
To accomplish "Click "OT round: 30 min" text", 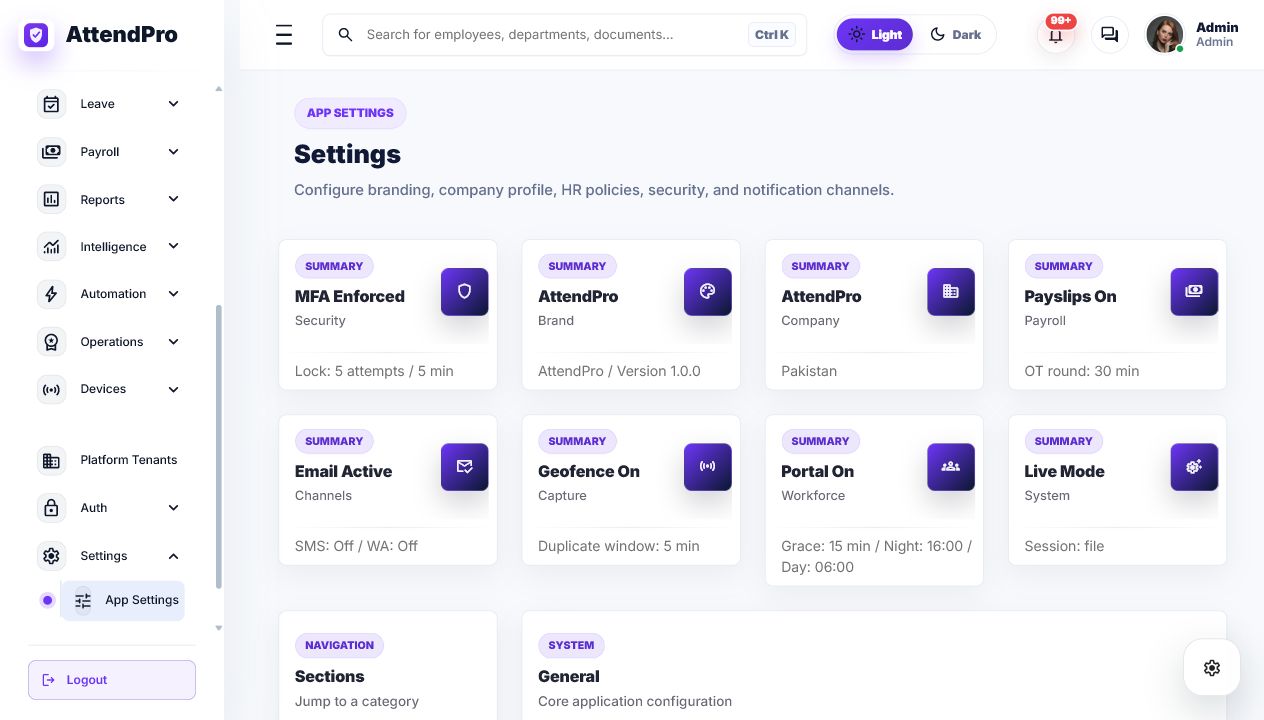I will (x=1082, y=371).
